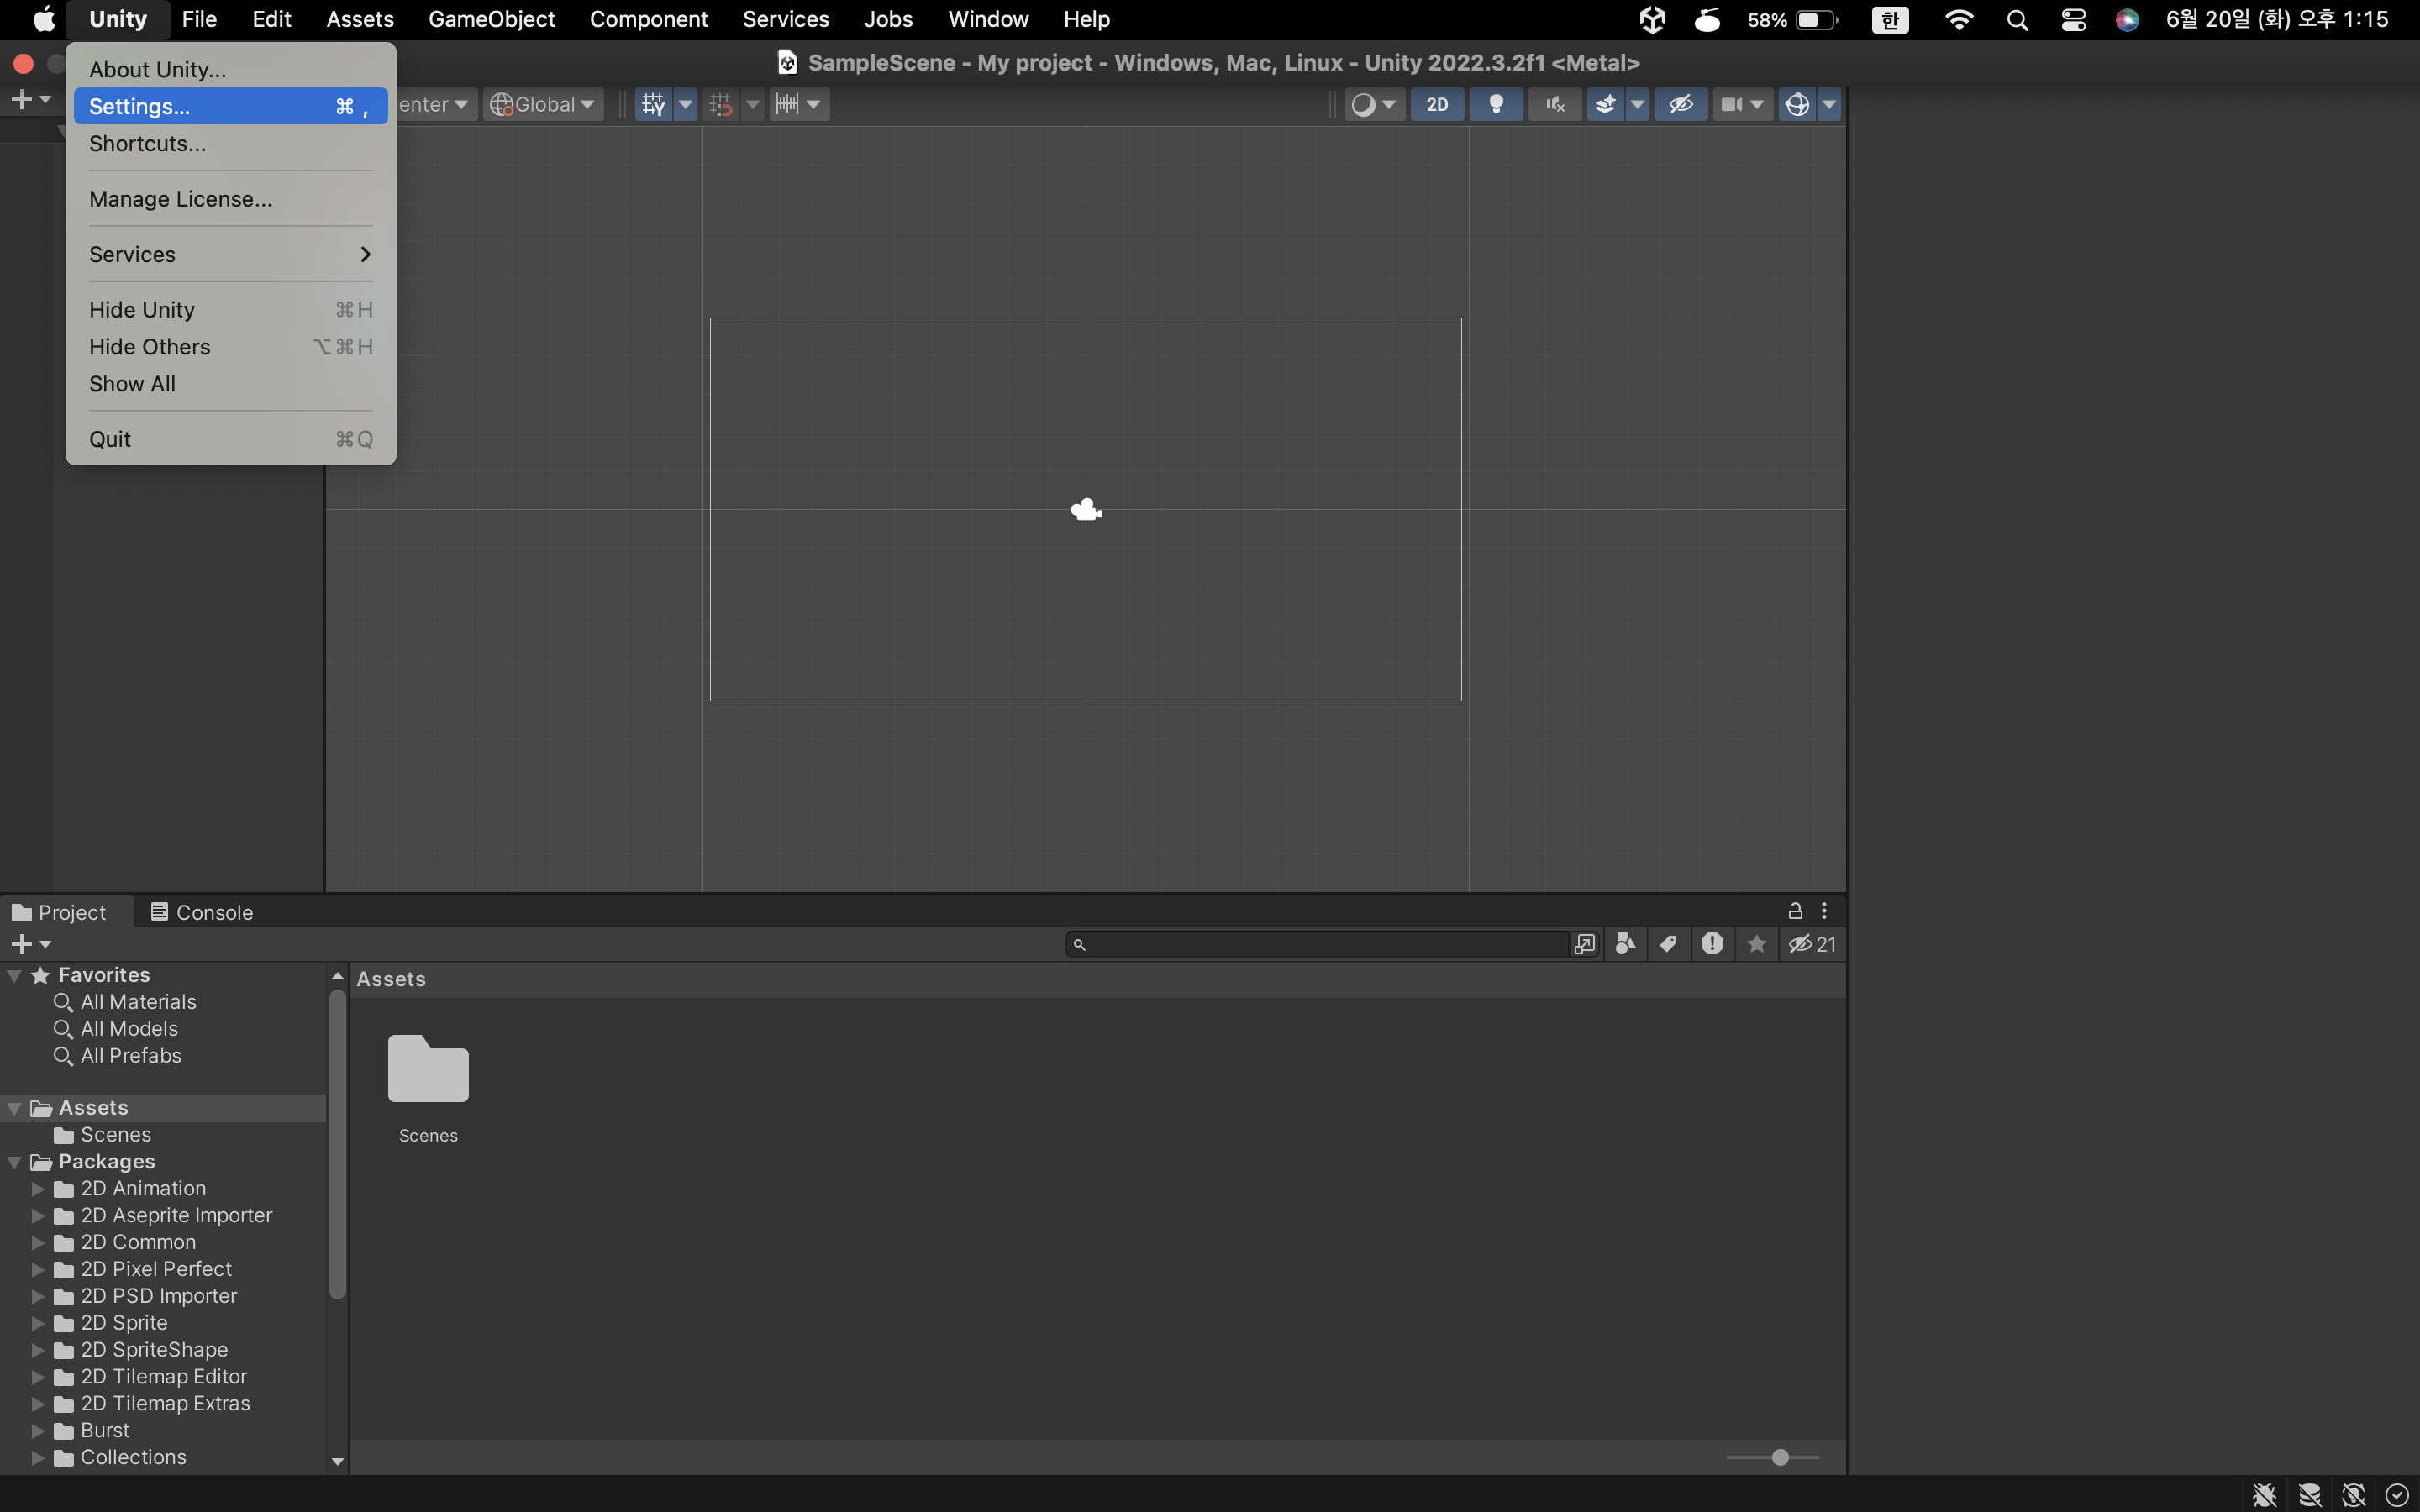The image size is (2420, 1512).
Task: Expand the 2D Animation package folder
Action: tap(38, 1188)
